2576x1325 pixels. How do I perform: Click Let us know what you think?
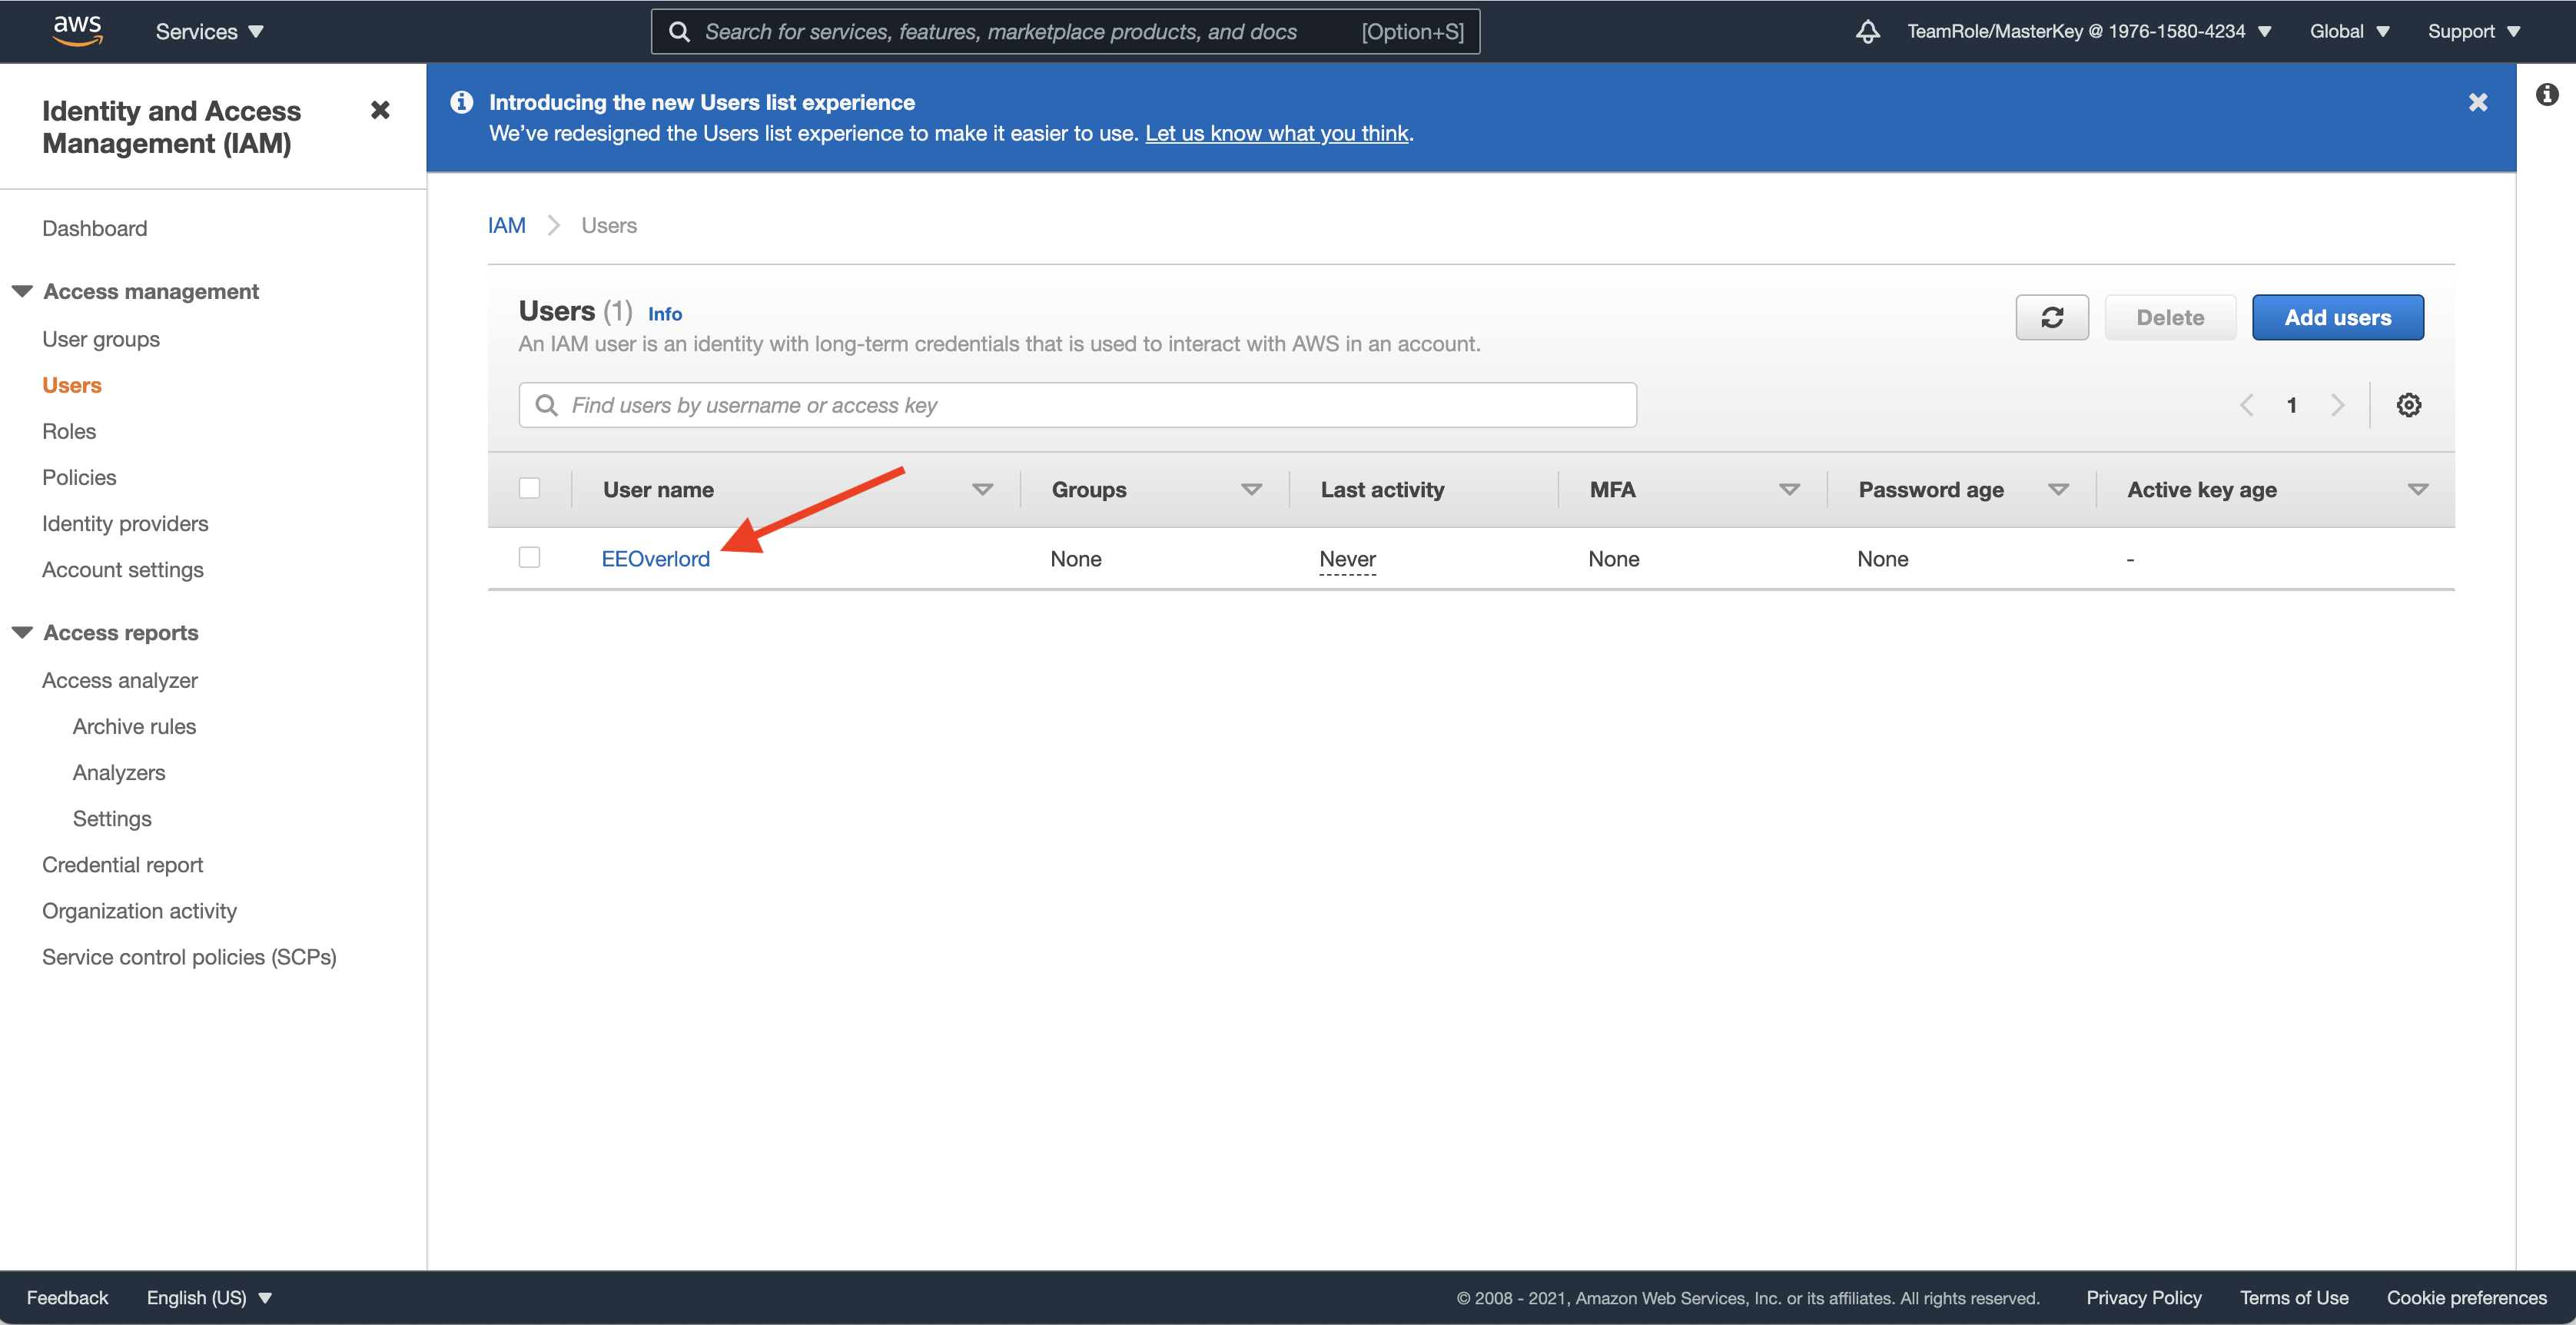1276,133
